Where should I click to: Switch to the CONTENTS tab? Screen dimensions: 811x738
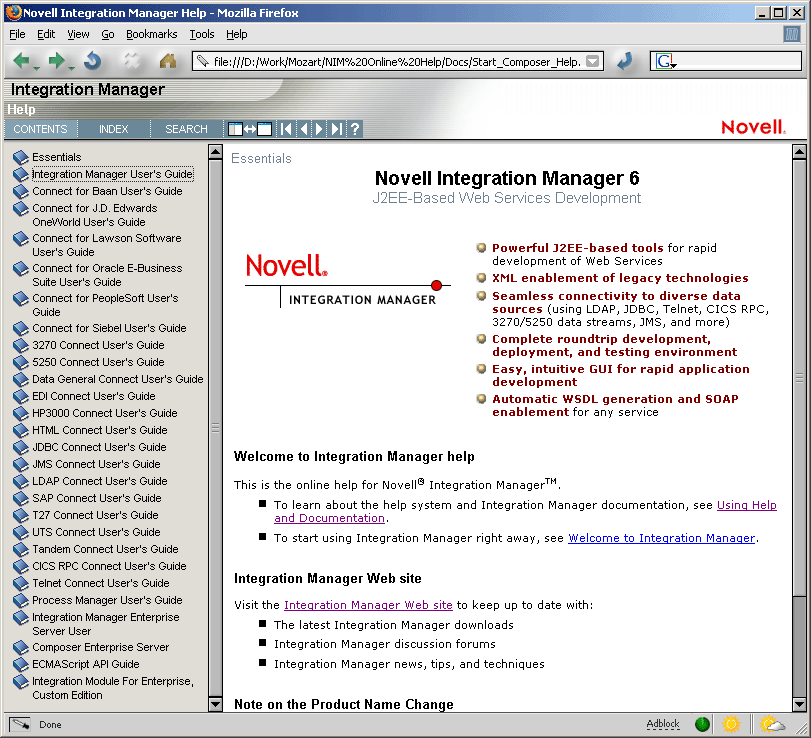point(40,129)
